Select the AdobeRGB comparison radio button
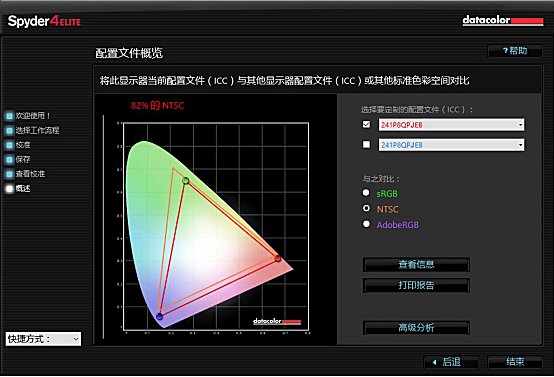 point(366,224)
